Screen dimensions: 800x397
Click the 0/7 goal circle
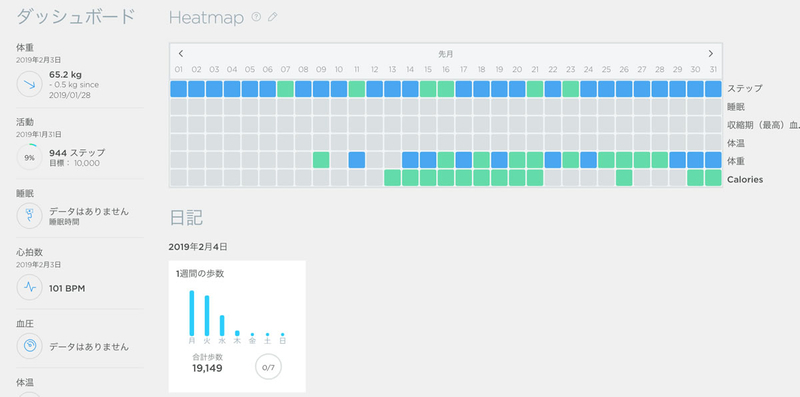[x=268, y=367]
